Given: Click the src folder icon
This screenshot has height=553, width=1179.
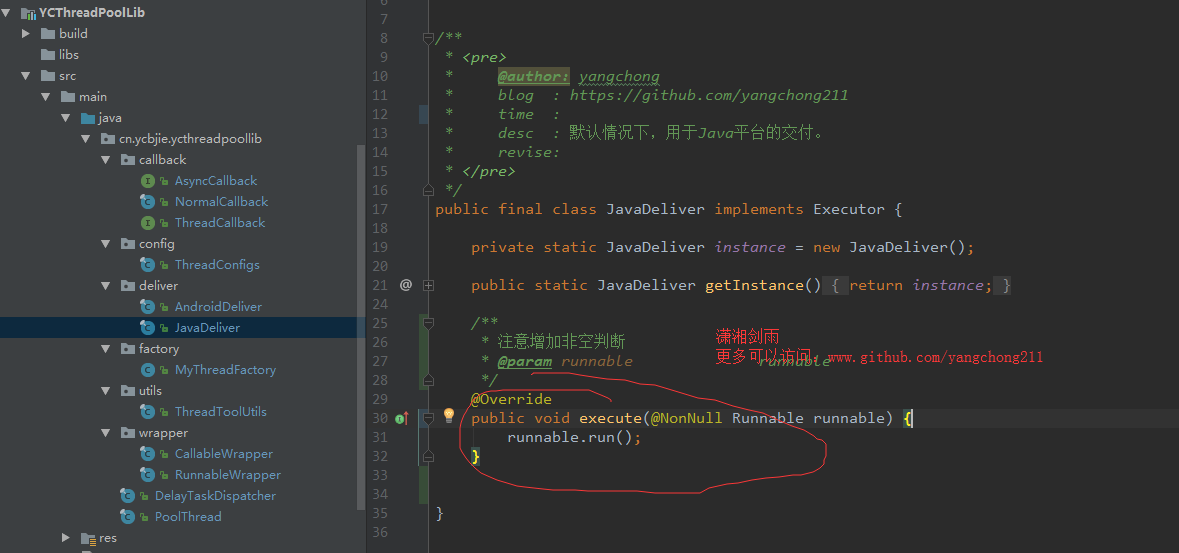Looking at the screenshot, I should 48,76.
